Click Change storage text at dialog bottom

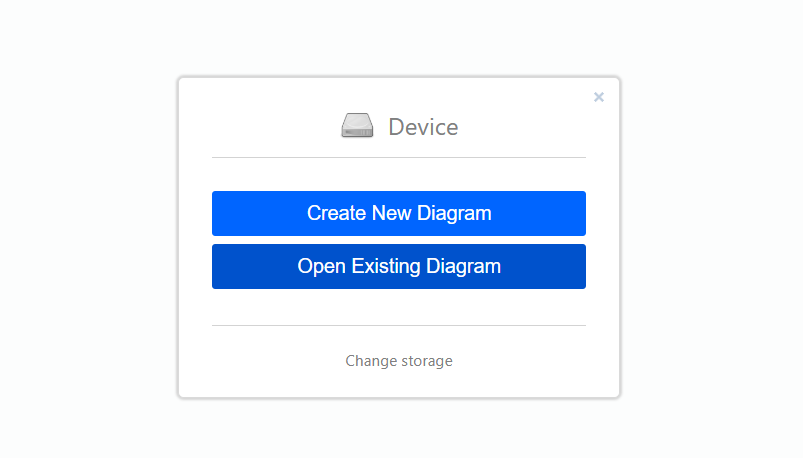(x=399, y=361)
